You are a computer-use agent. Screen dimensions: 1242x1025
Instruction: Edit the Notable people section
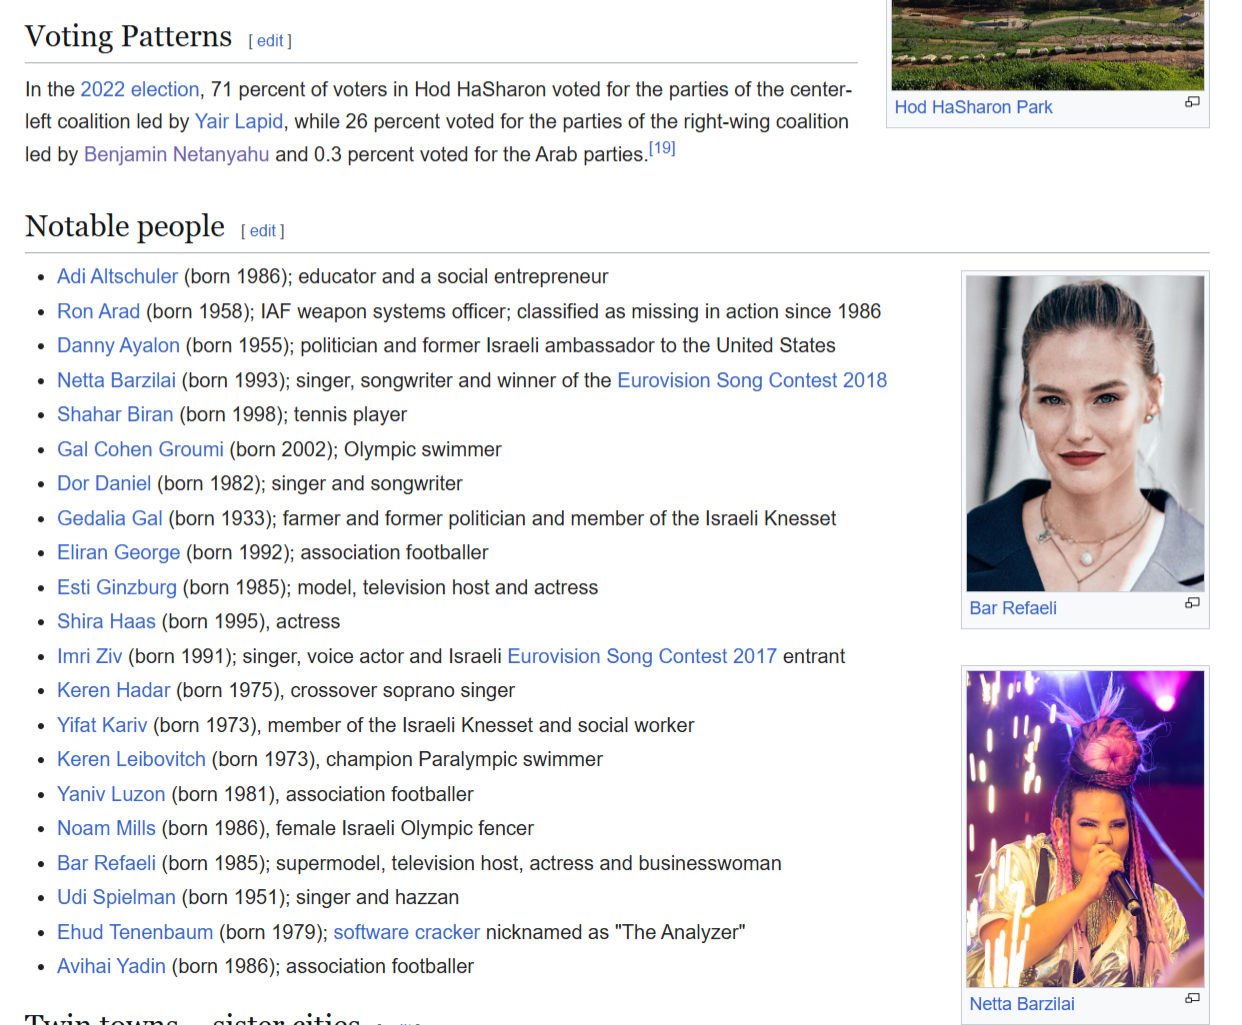click(x=262, y=231)
